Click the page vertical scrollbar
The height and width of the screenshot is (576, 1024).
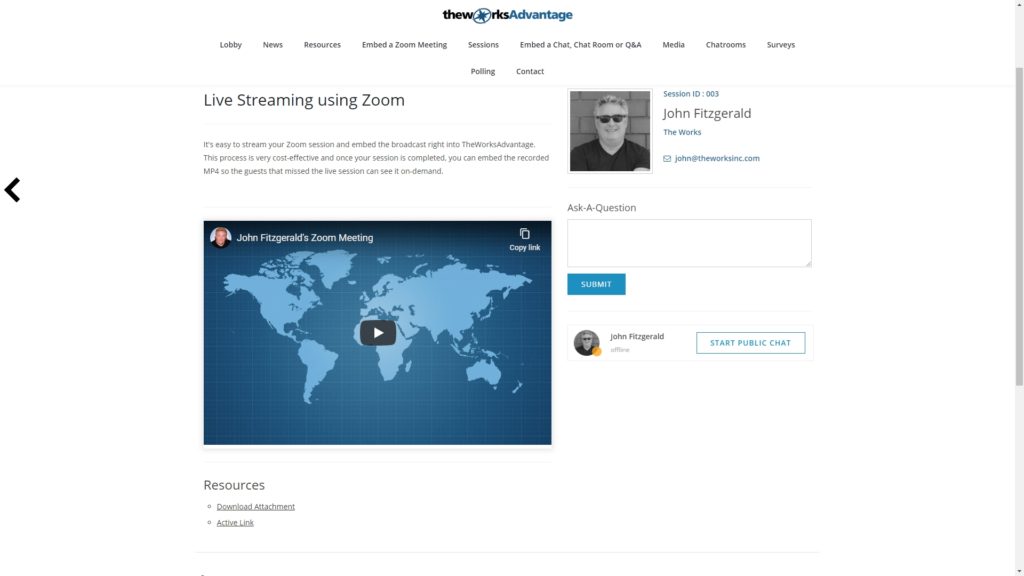coord(1019,225)
